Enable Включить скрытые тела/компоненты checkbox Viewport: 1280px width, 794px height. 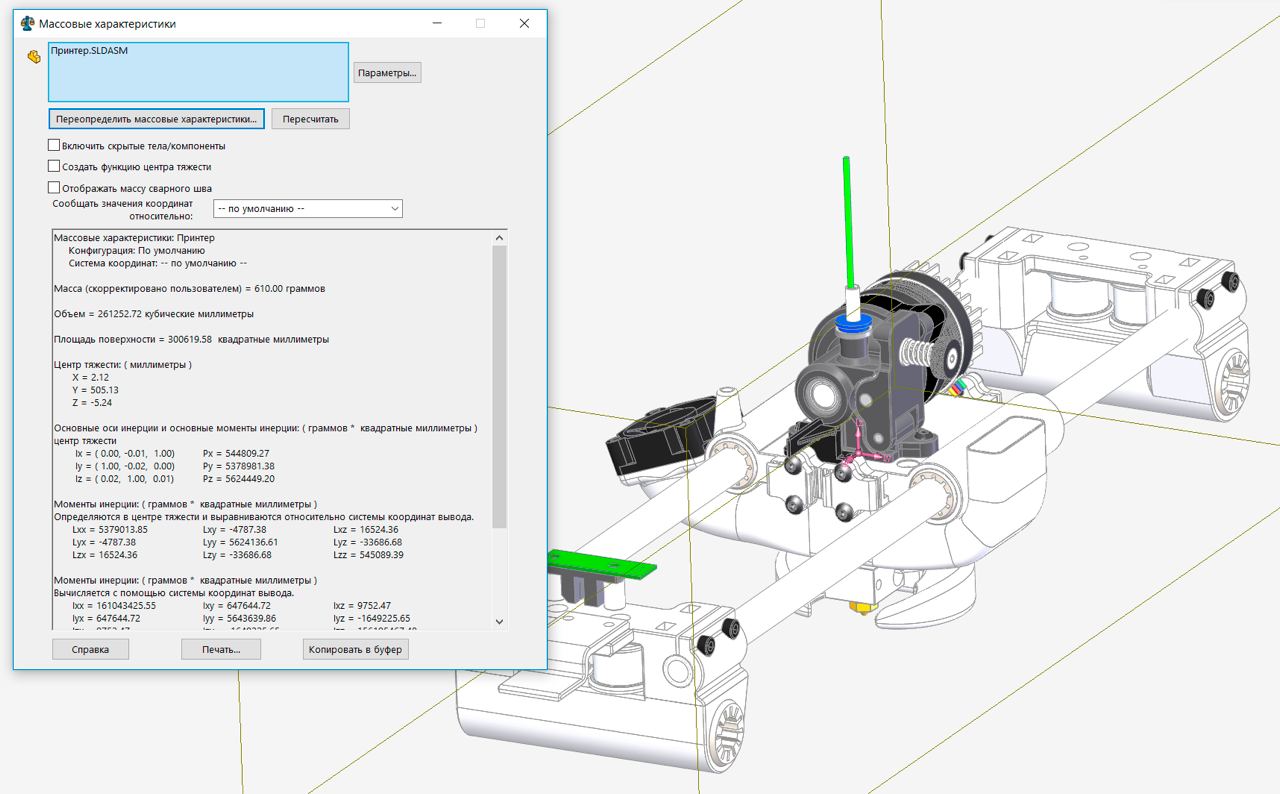click(x=54, y=146)
